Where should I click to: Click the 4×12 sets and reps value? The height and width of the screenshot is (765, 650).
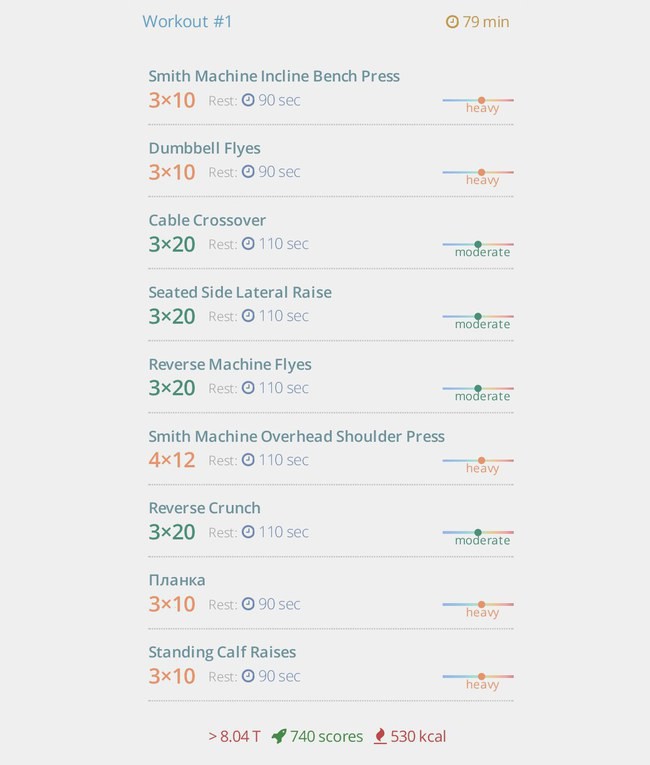pyautogui.click(x=172, y=460)
